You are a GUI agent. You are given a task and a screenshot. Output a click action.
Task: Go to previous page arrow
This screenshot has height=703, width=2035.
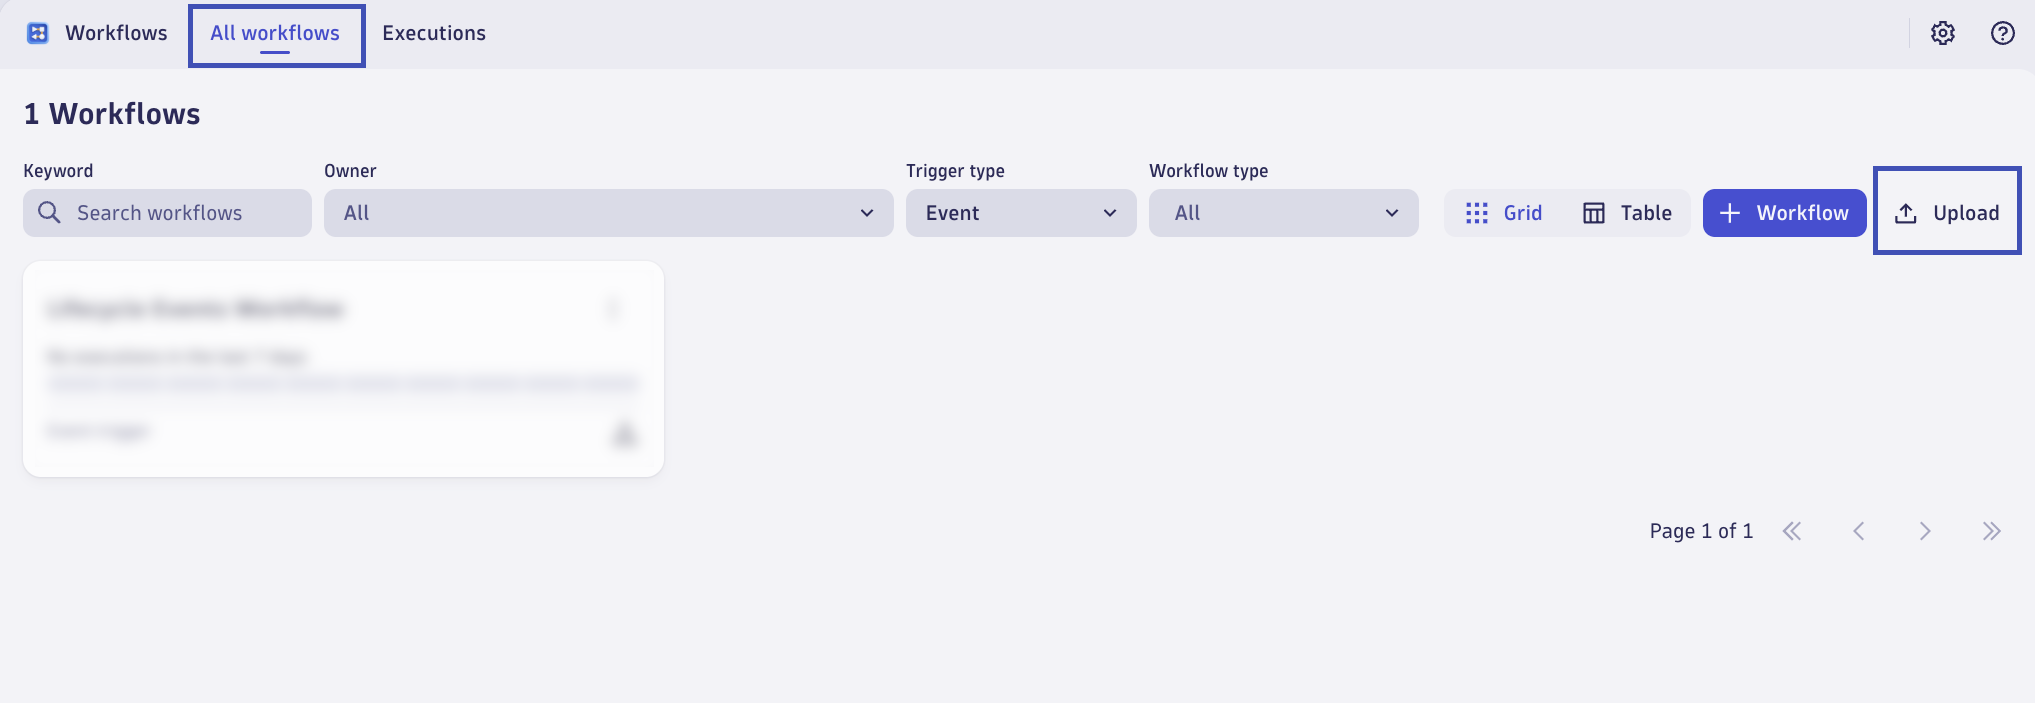click(x=1858, y=531)
